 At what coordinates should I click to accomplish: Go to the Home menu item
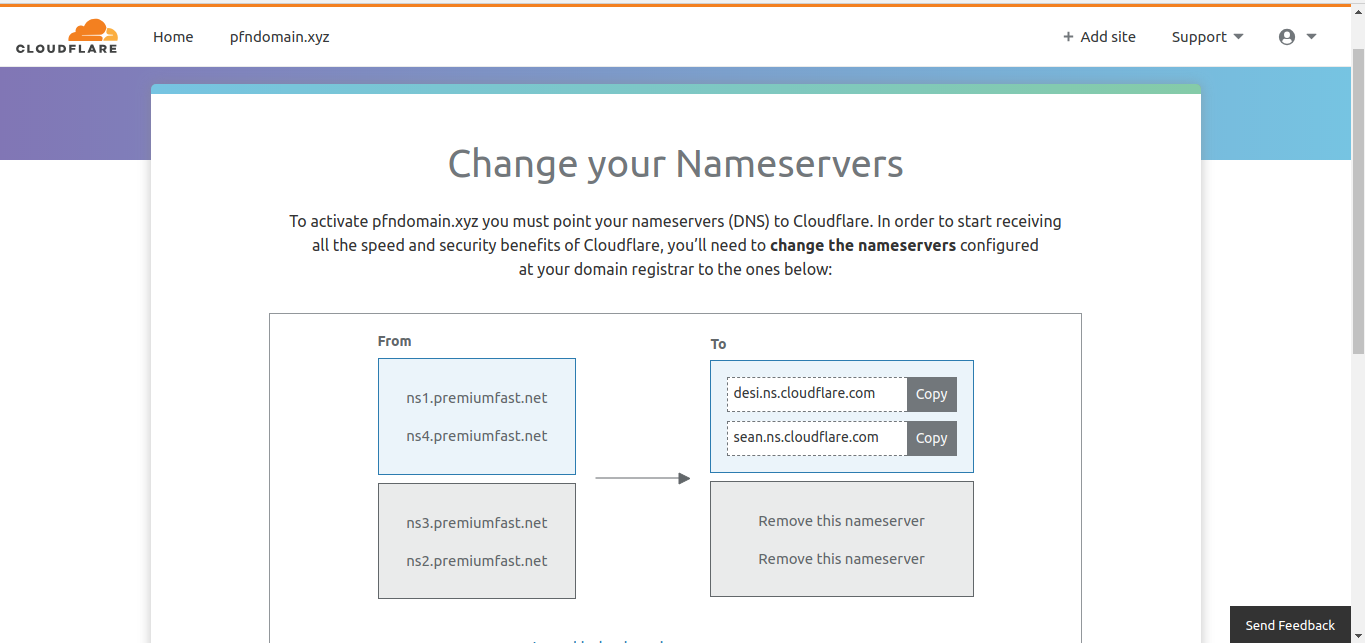[173, 37]
